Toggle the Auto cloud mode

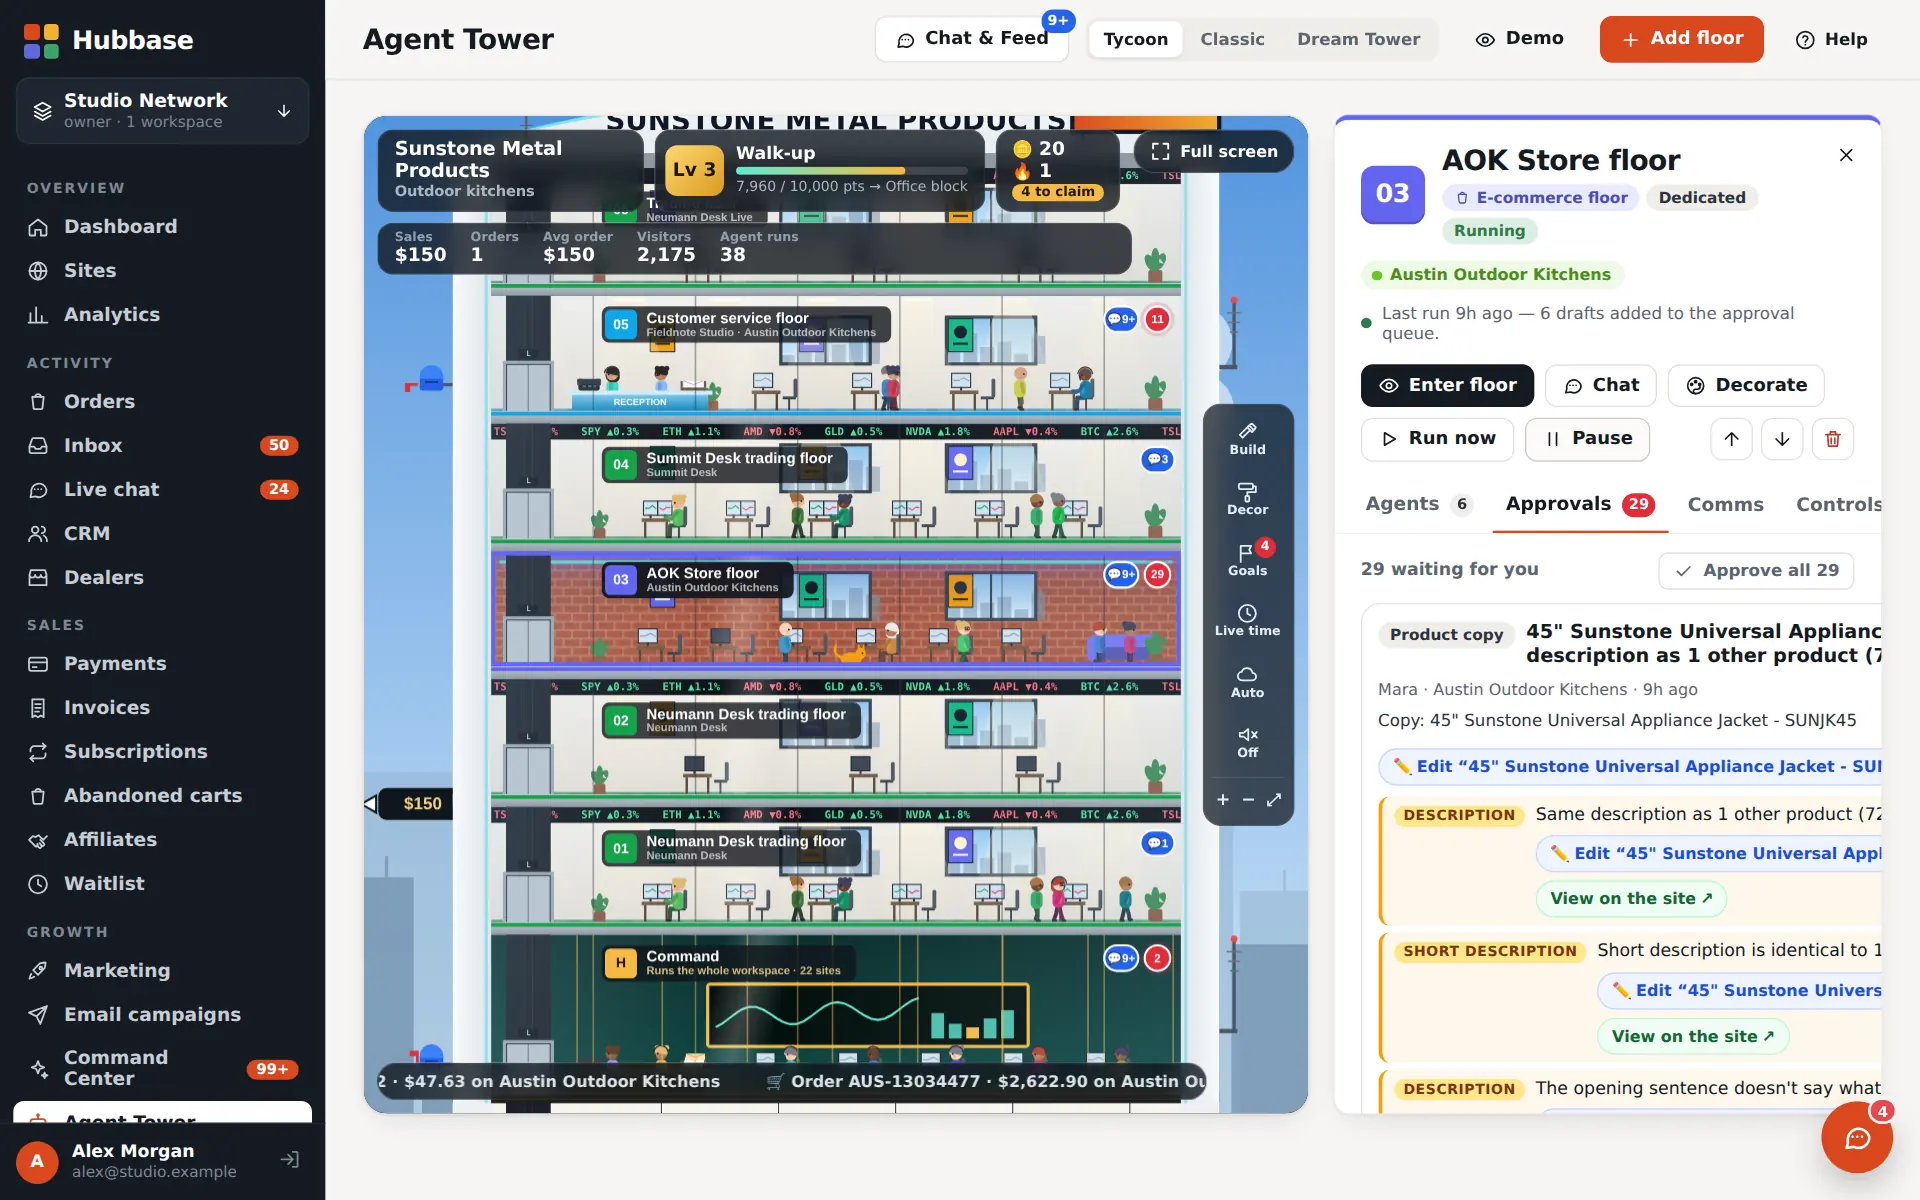click(1247, 682)
